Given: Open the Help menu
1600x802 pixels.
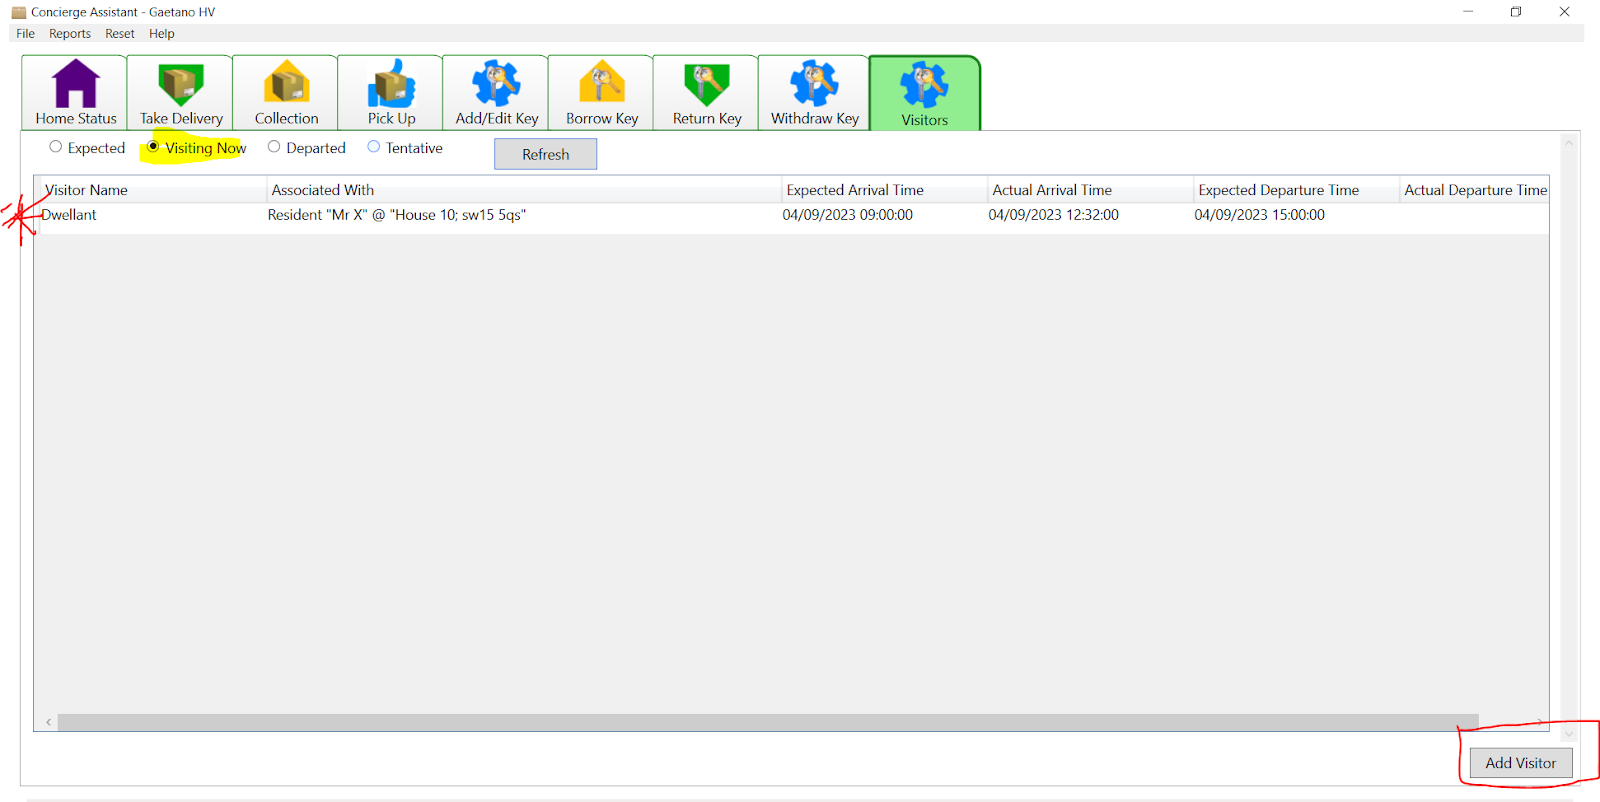Looking at the screenshot, I should (162, 34).
